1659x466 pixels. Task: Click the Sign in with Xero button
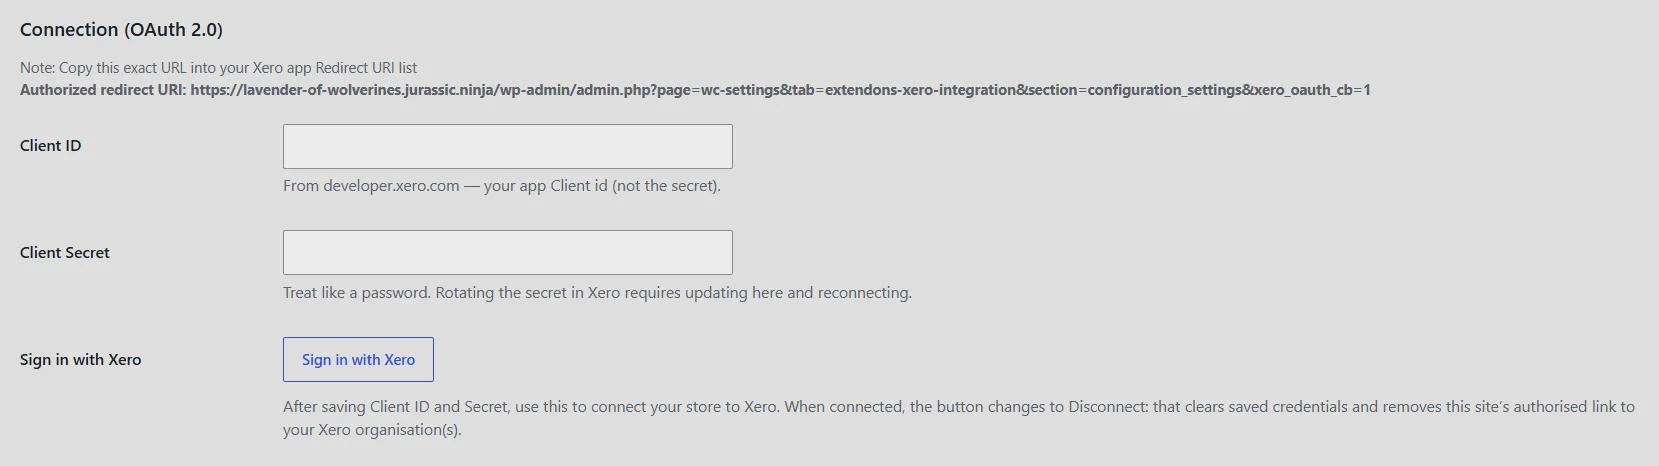358,359
